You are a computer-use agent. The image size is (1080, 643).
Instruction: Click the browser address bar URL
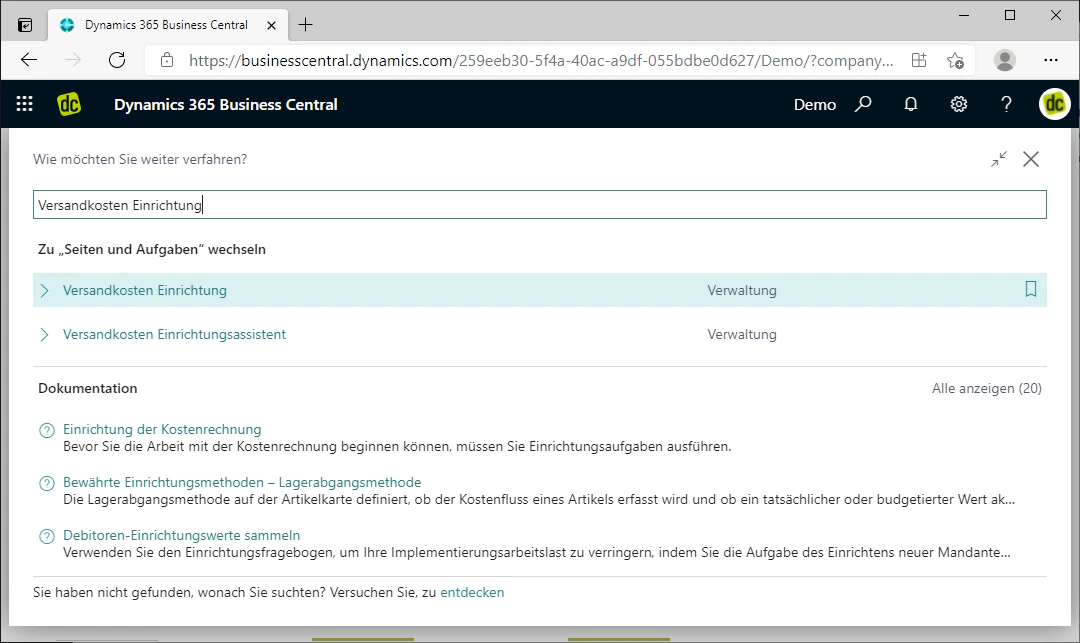click(x=541, y=61)
